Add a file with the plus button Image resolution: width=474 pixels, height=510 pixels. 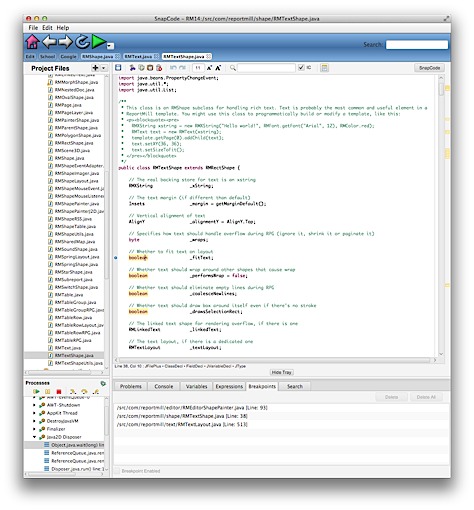(x=95, y=68)
